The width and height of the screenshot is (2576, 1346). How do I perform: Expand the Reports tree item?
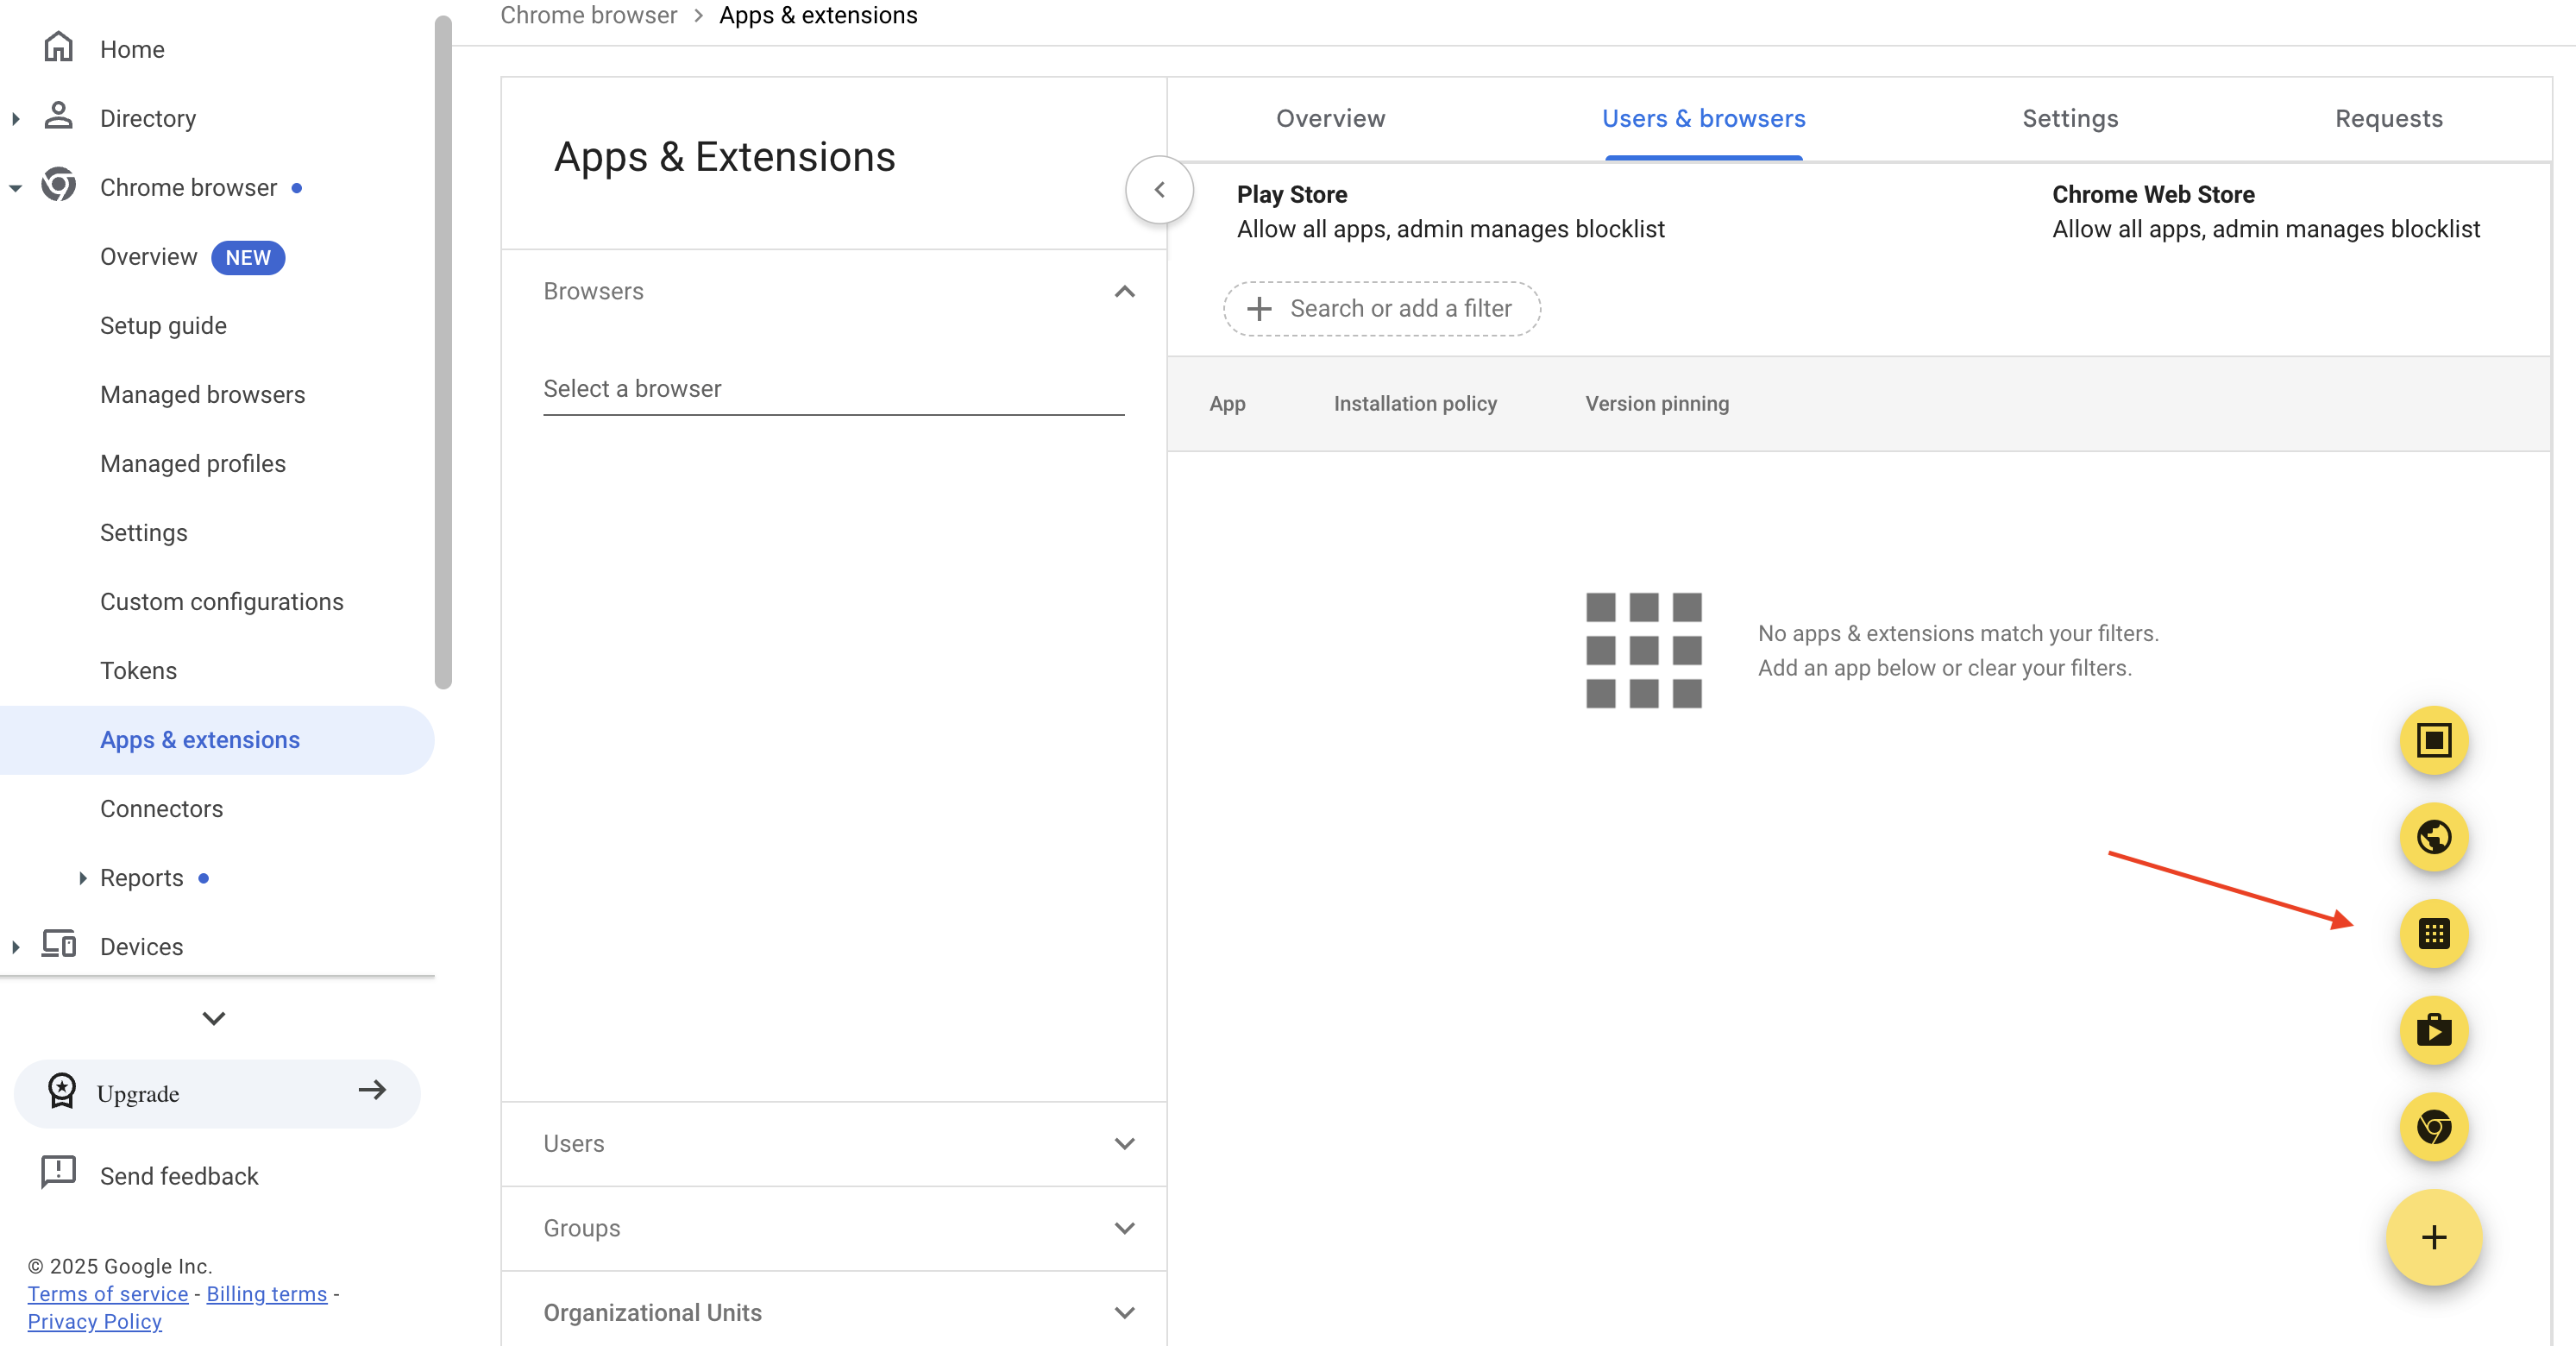point(83,878)
